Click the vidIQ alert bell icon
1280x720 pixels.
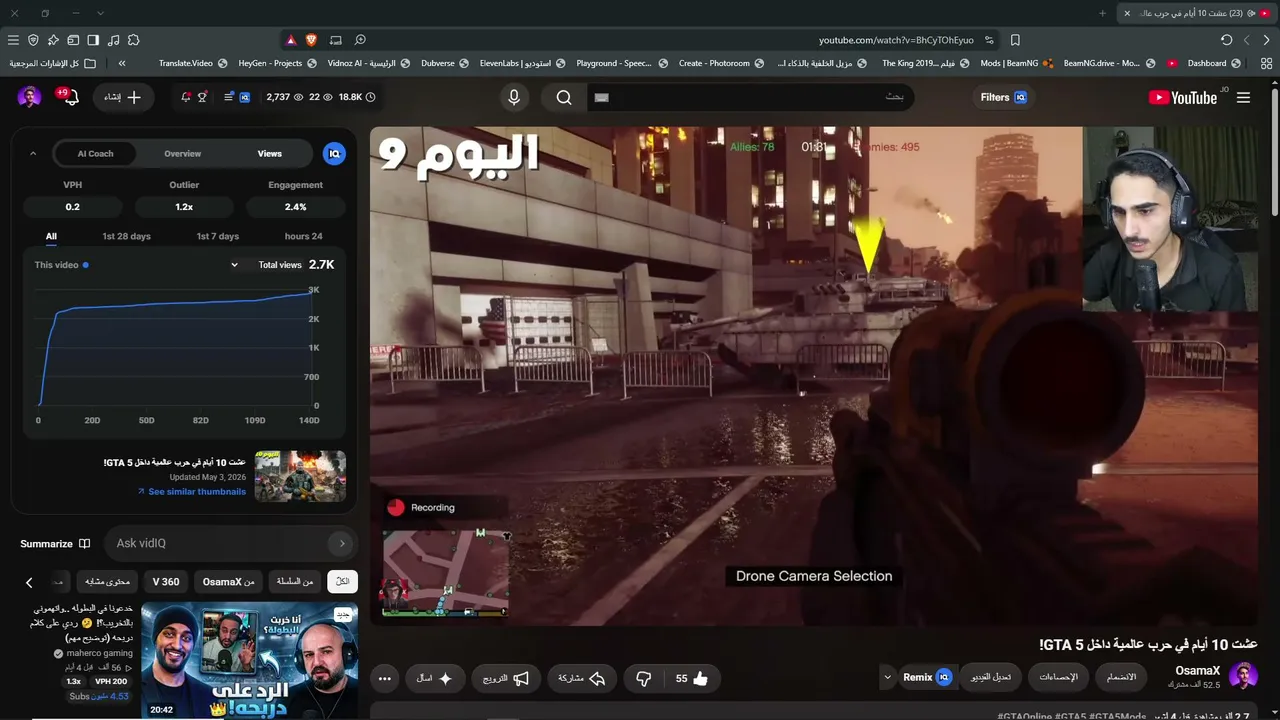(186, 97)
